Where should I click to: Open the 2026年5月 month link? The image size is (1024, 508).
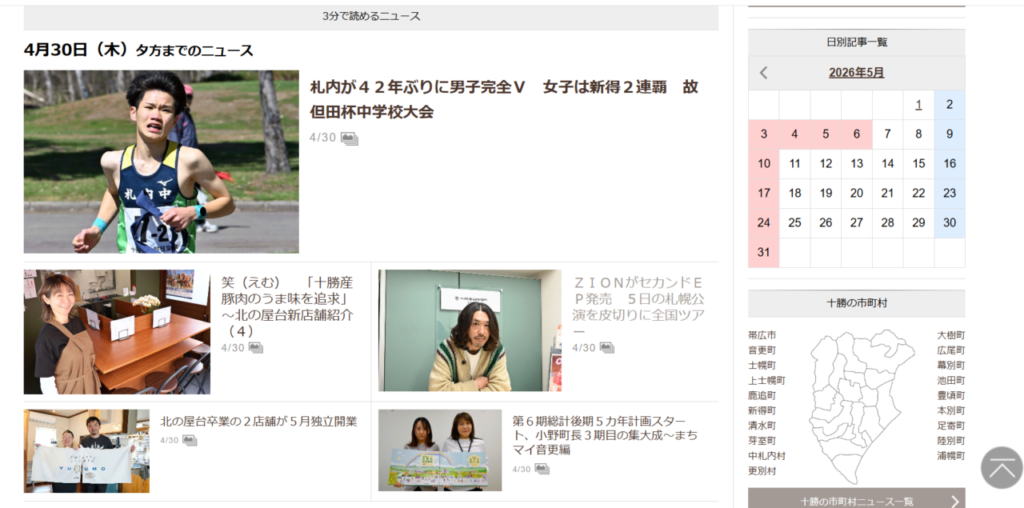coord(856,73)
